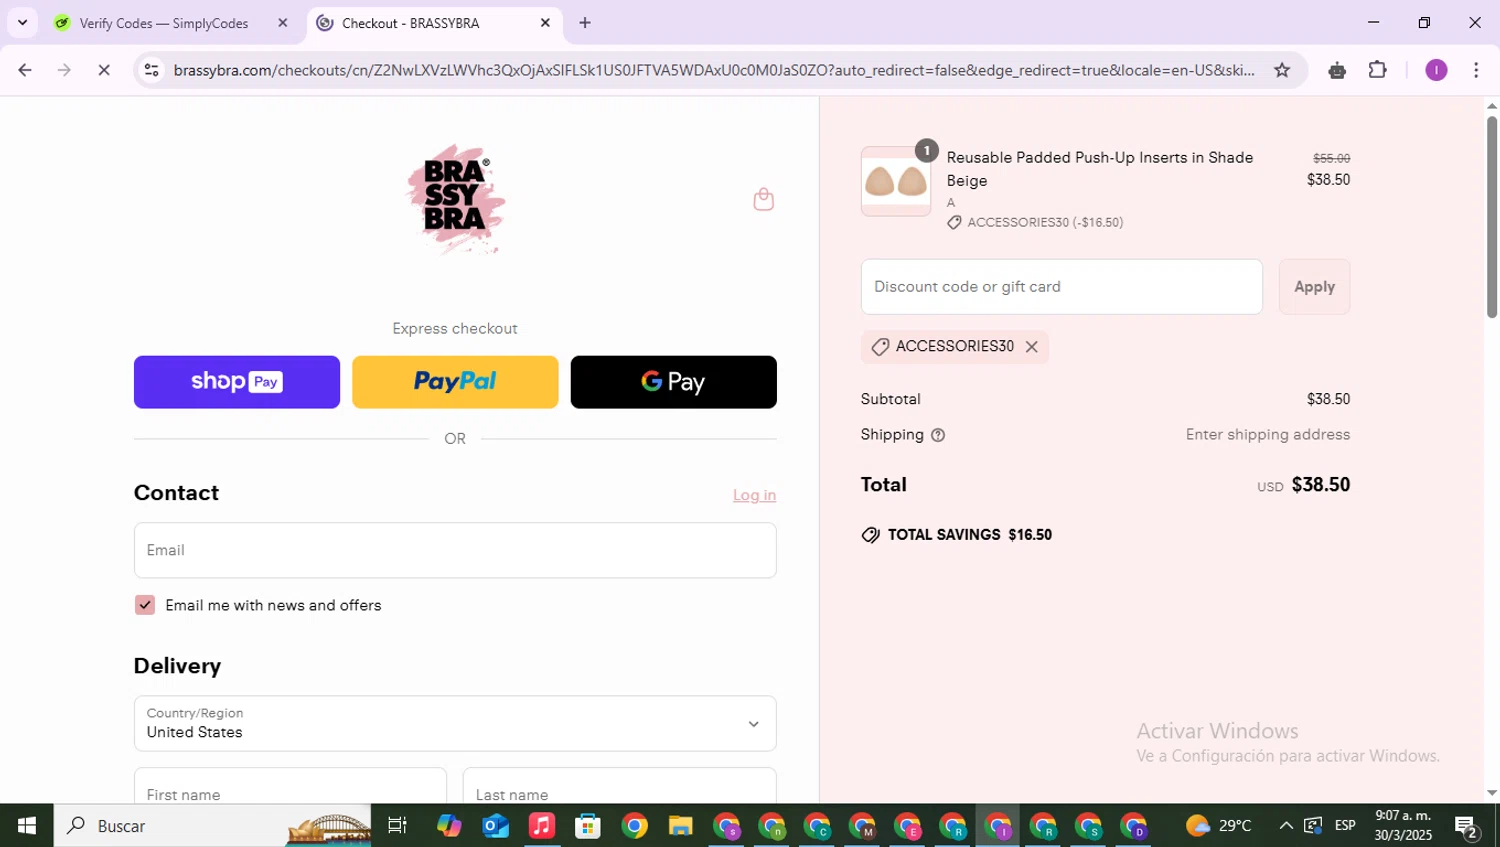Uncheck Email me with news and offers
1500x847 pixels.
click(x=145, y=605)
